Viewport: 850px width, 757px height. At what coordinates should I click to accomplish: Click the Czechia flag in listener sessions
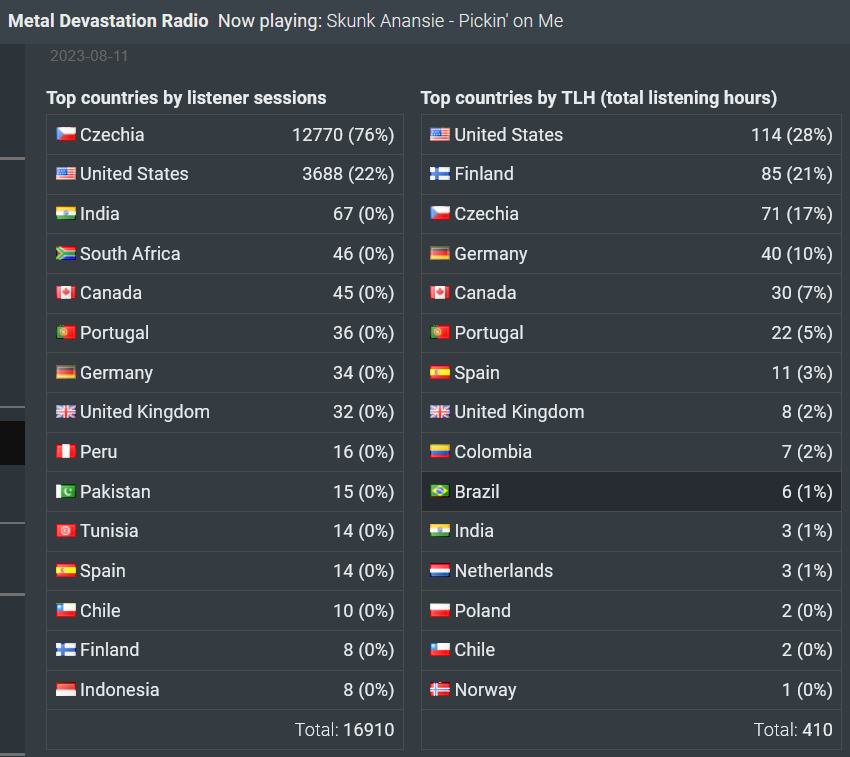point(66,134)
